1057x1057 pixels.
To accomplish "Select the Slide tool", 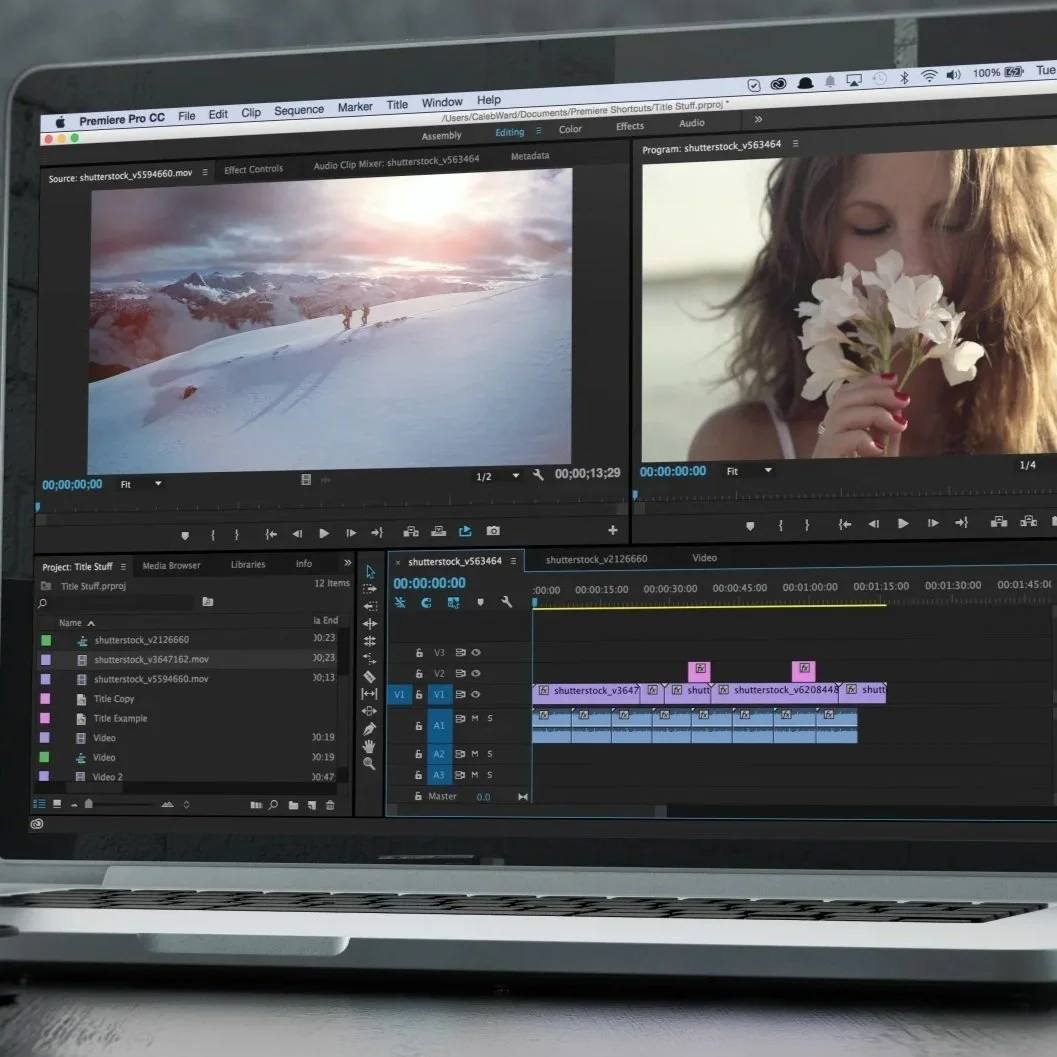I will click(x=369, y=711).
